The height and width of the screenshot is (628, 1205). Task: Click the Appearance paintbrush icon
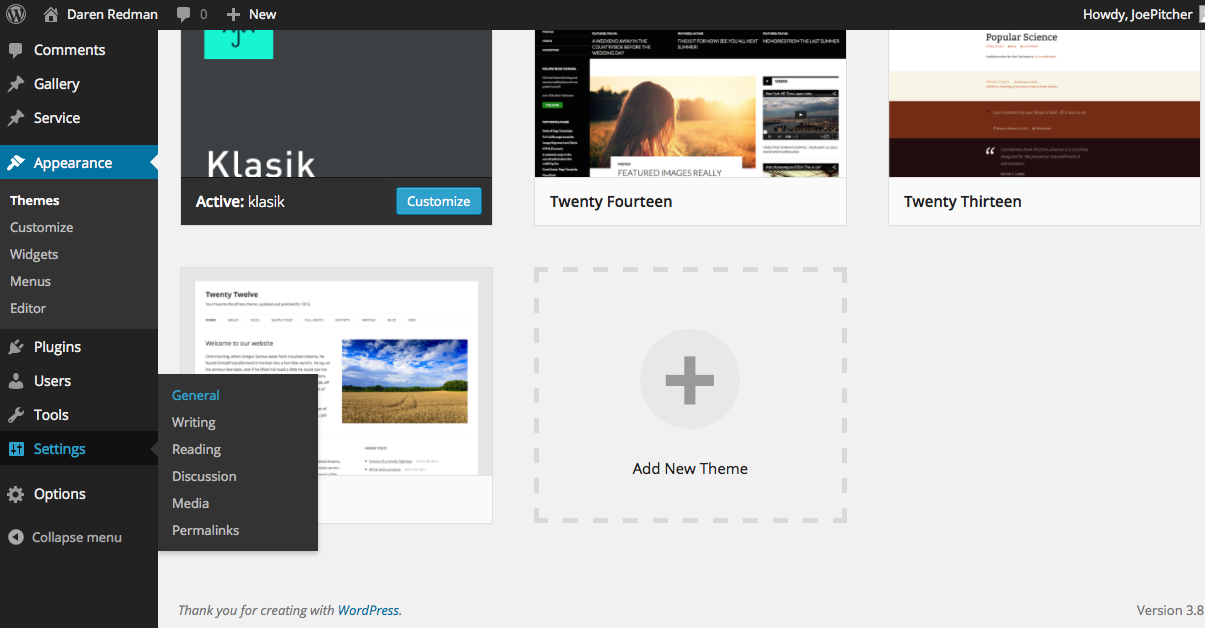(x=16, y=163)
